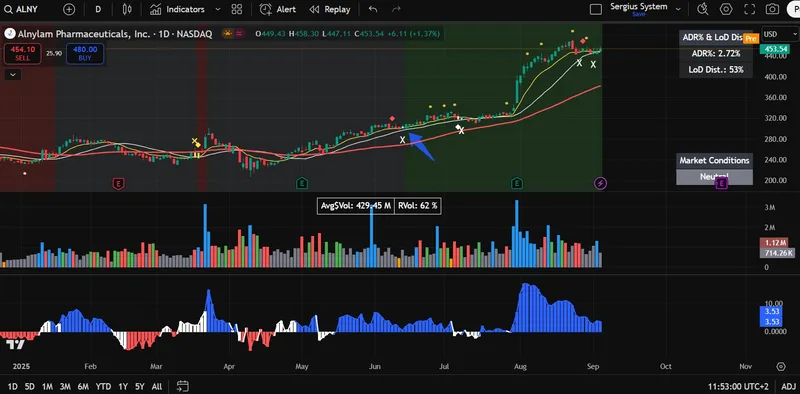Image resolution: width=800 pixels, height=394 pixels.
Task: Start Bar Replay mode
Action: (x=330, y=9)
